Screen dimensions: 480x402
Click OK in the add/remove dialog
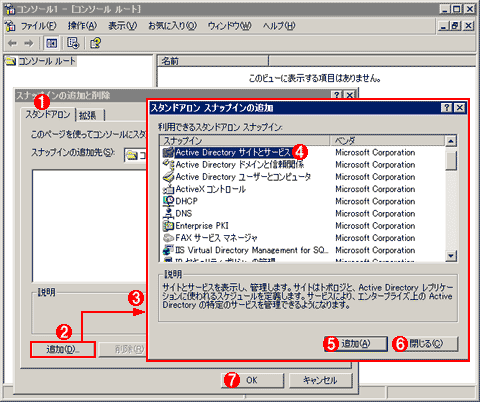pos(252,380)
